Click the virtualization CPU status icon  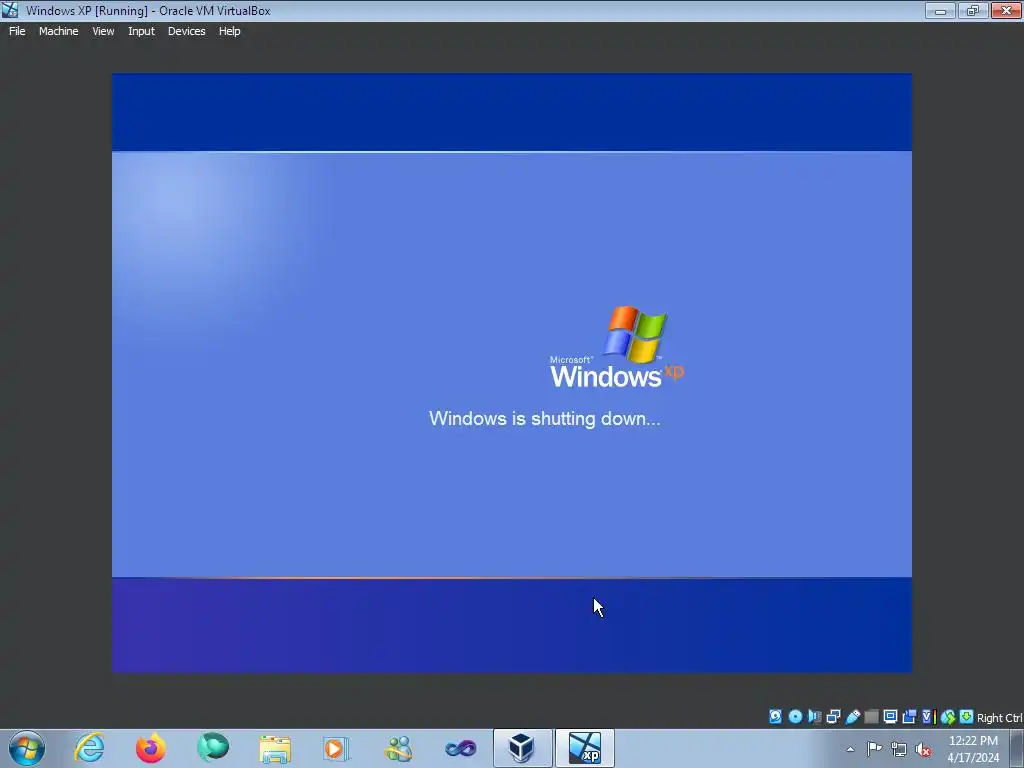tap(927, 716)
